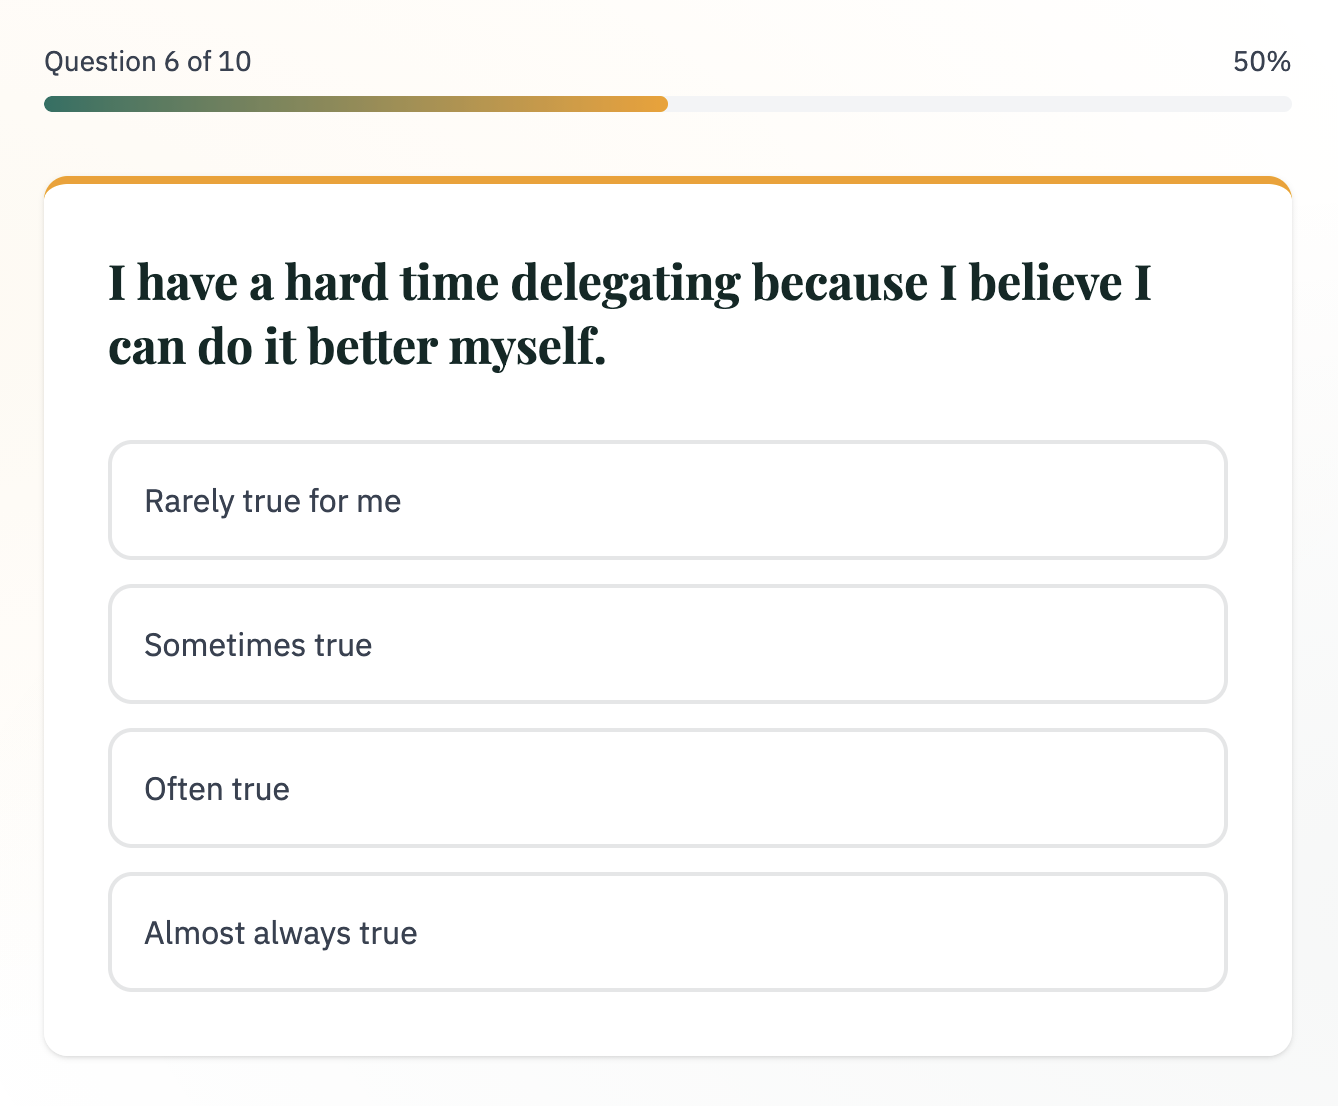Click the question heading about delegating
The height and width of the screenshot is (1106, 1338).
click(x=630, y=314)
